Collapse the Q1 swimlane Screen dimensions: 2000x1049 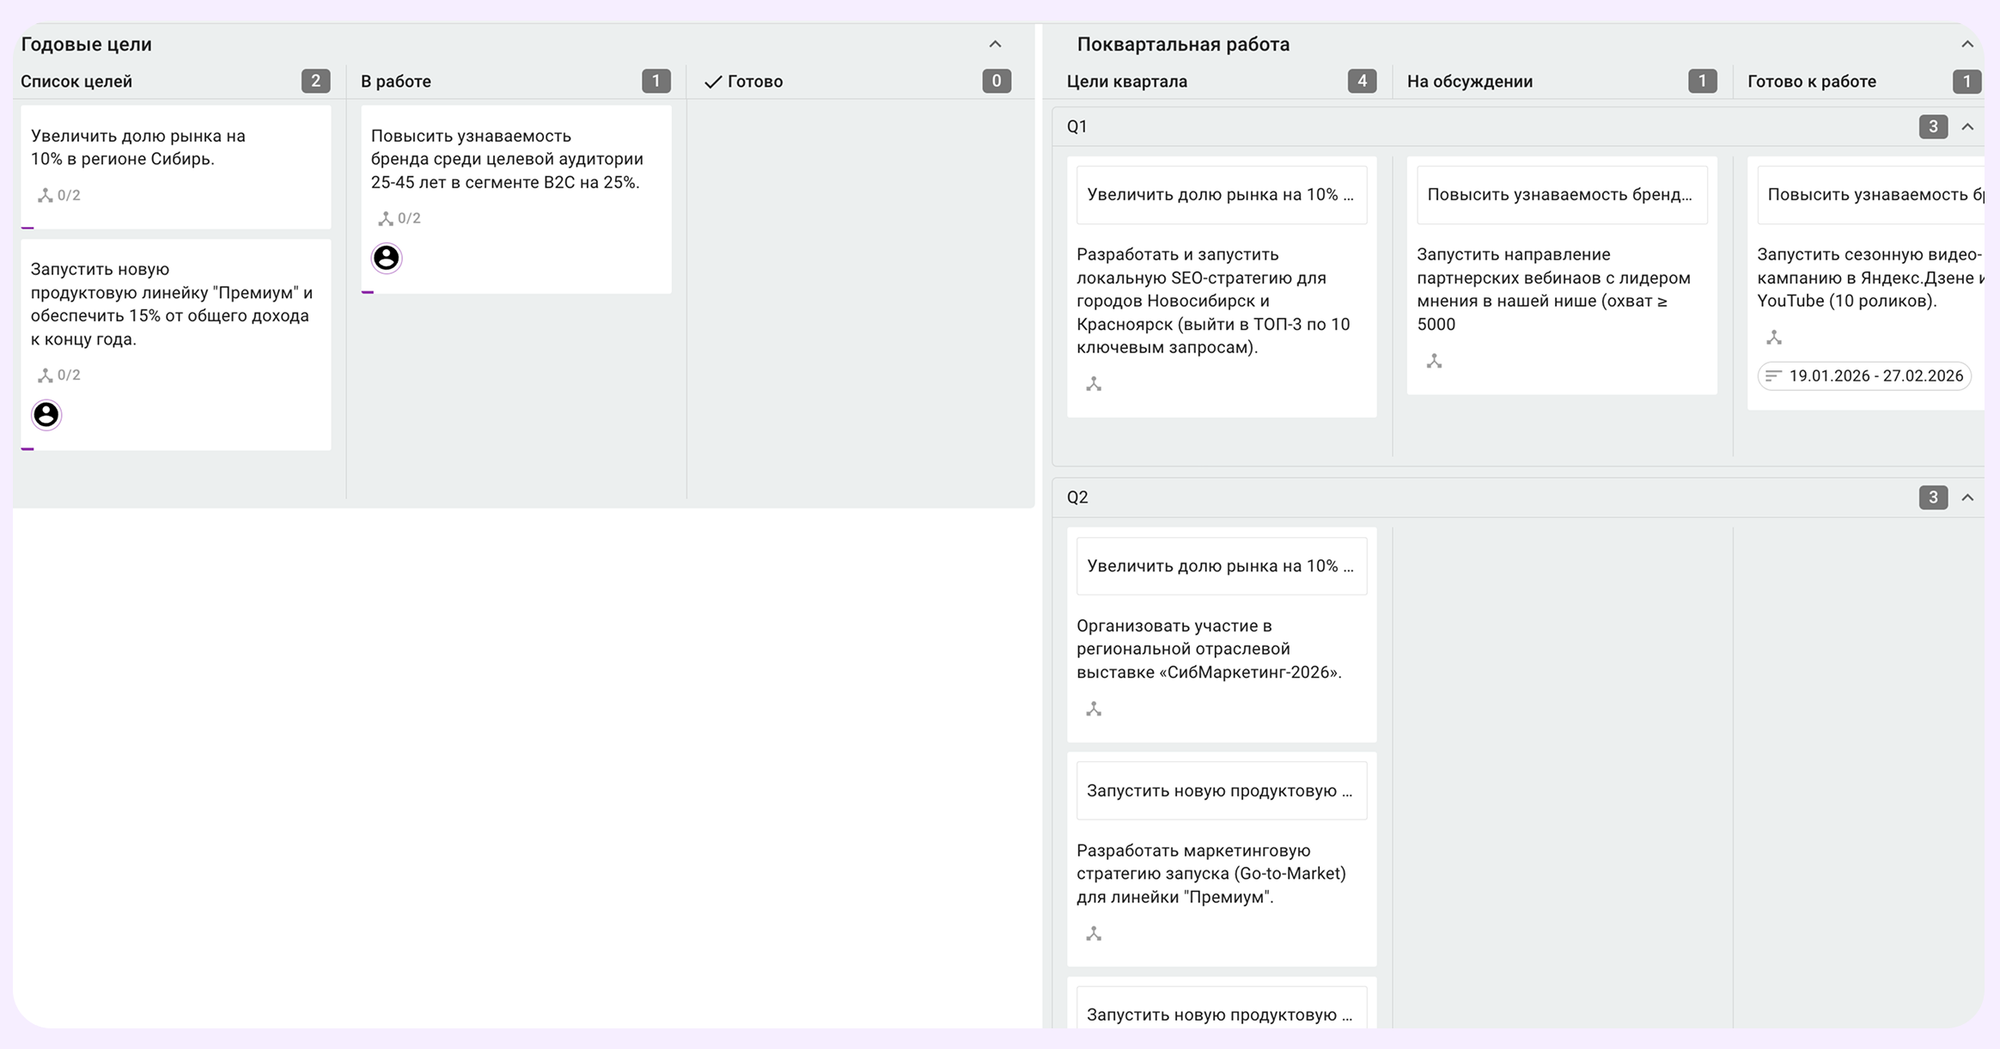point(1967,127)
